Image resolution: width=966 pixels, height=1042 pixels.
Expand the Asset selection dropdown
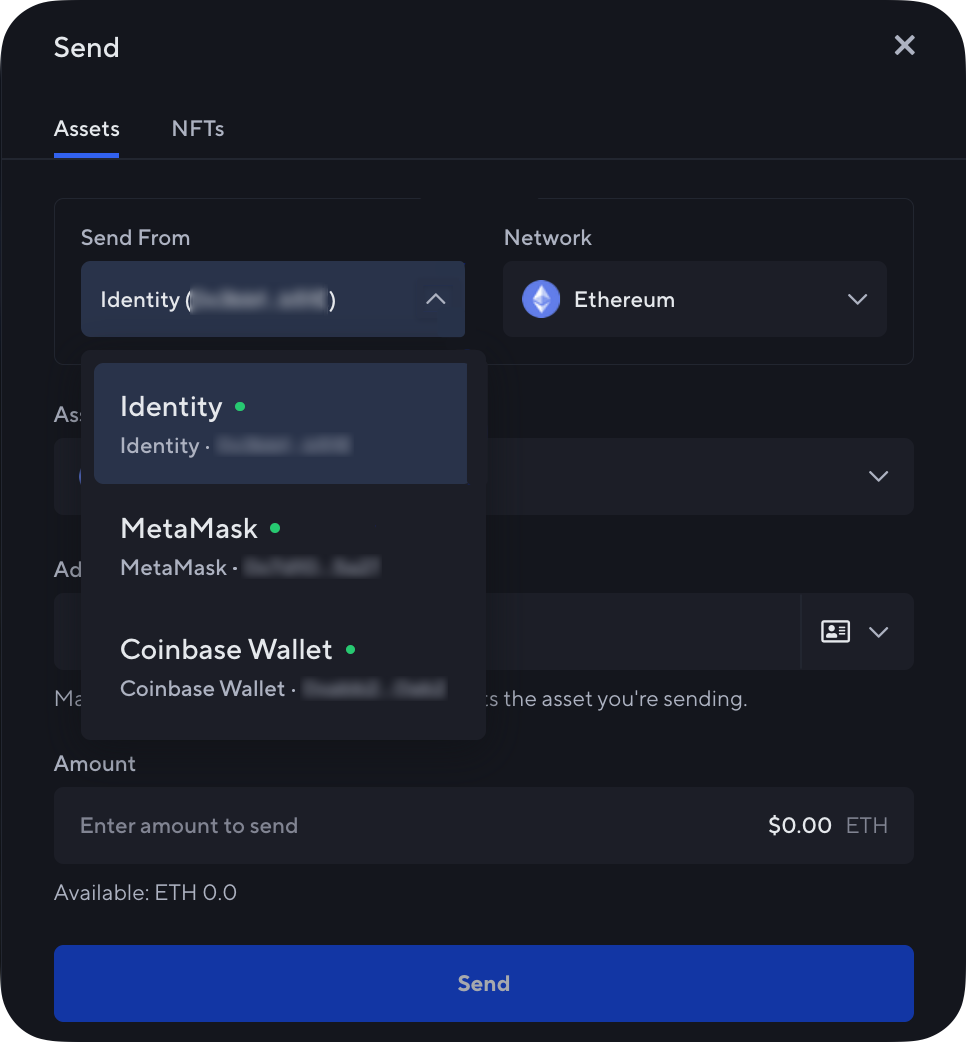878,477
